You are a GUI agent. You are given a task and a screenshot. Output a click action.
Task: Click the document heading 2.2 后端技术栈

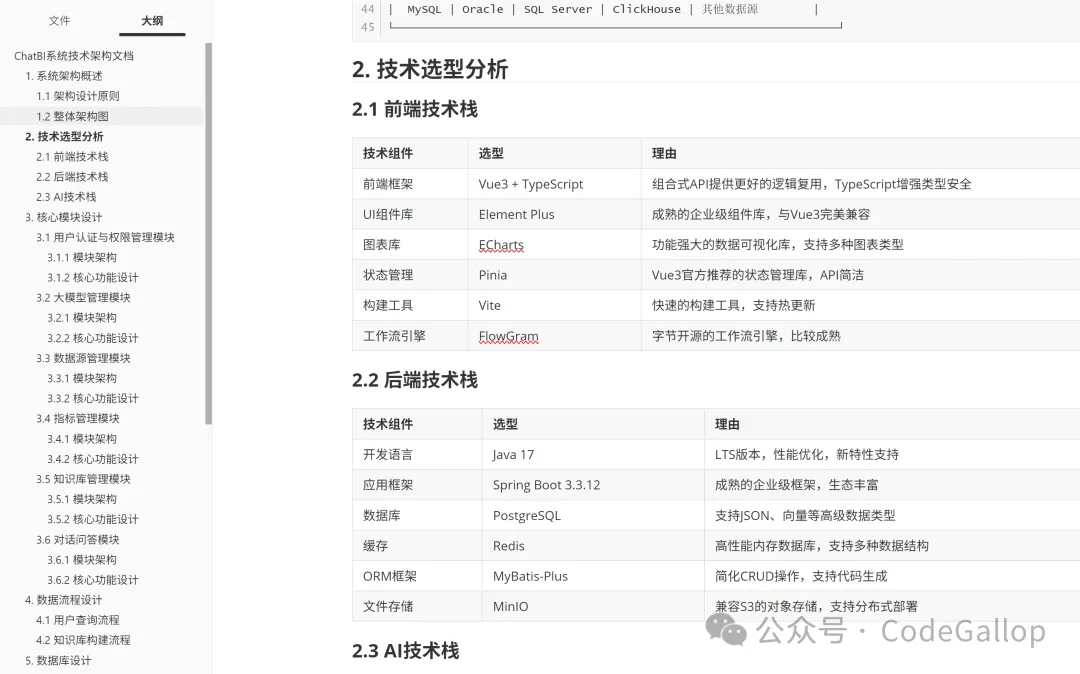coord(415,380)
